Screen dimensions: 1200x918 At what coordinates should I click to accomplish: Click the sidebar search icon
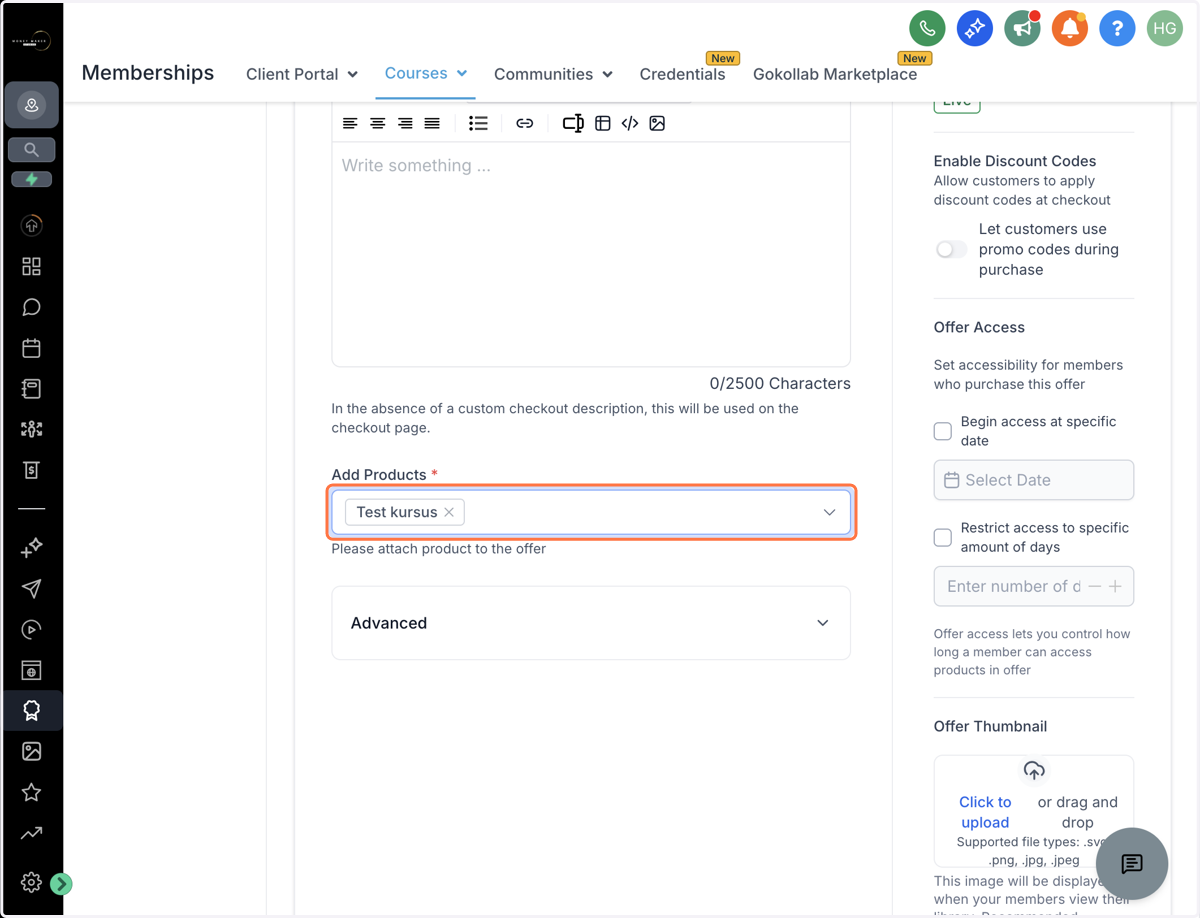pyautogui.click(x=32, y=150)
